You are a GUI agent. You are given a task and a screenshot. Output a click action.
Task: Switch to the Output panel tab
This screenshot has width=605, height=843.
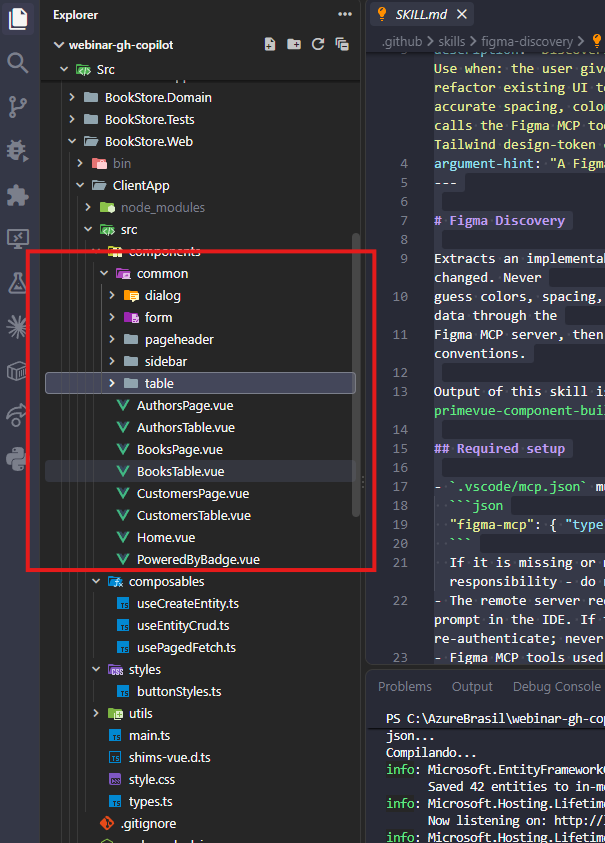472,687
